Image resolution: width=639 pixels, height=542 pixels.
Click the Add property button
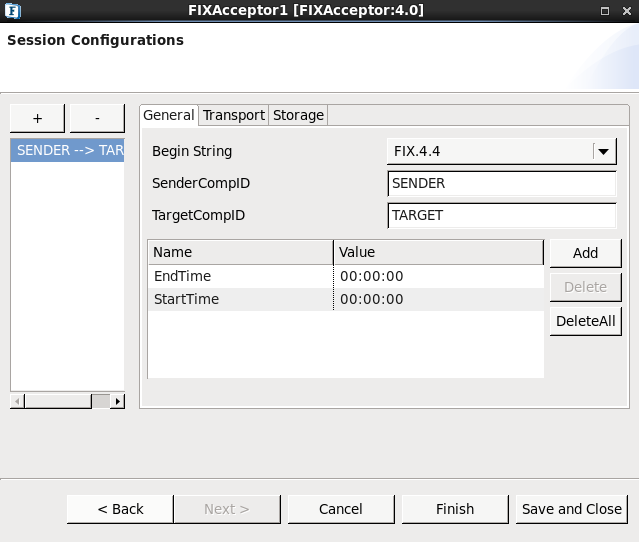[586, 253]
